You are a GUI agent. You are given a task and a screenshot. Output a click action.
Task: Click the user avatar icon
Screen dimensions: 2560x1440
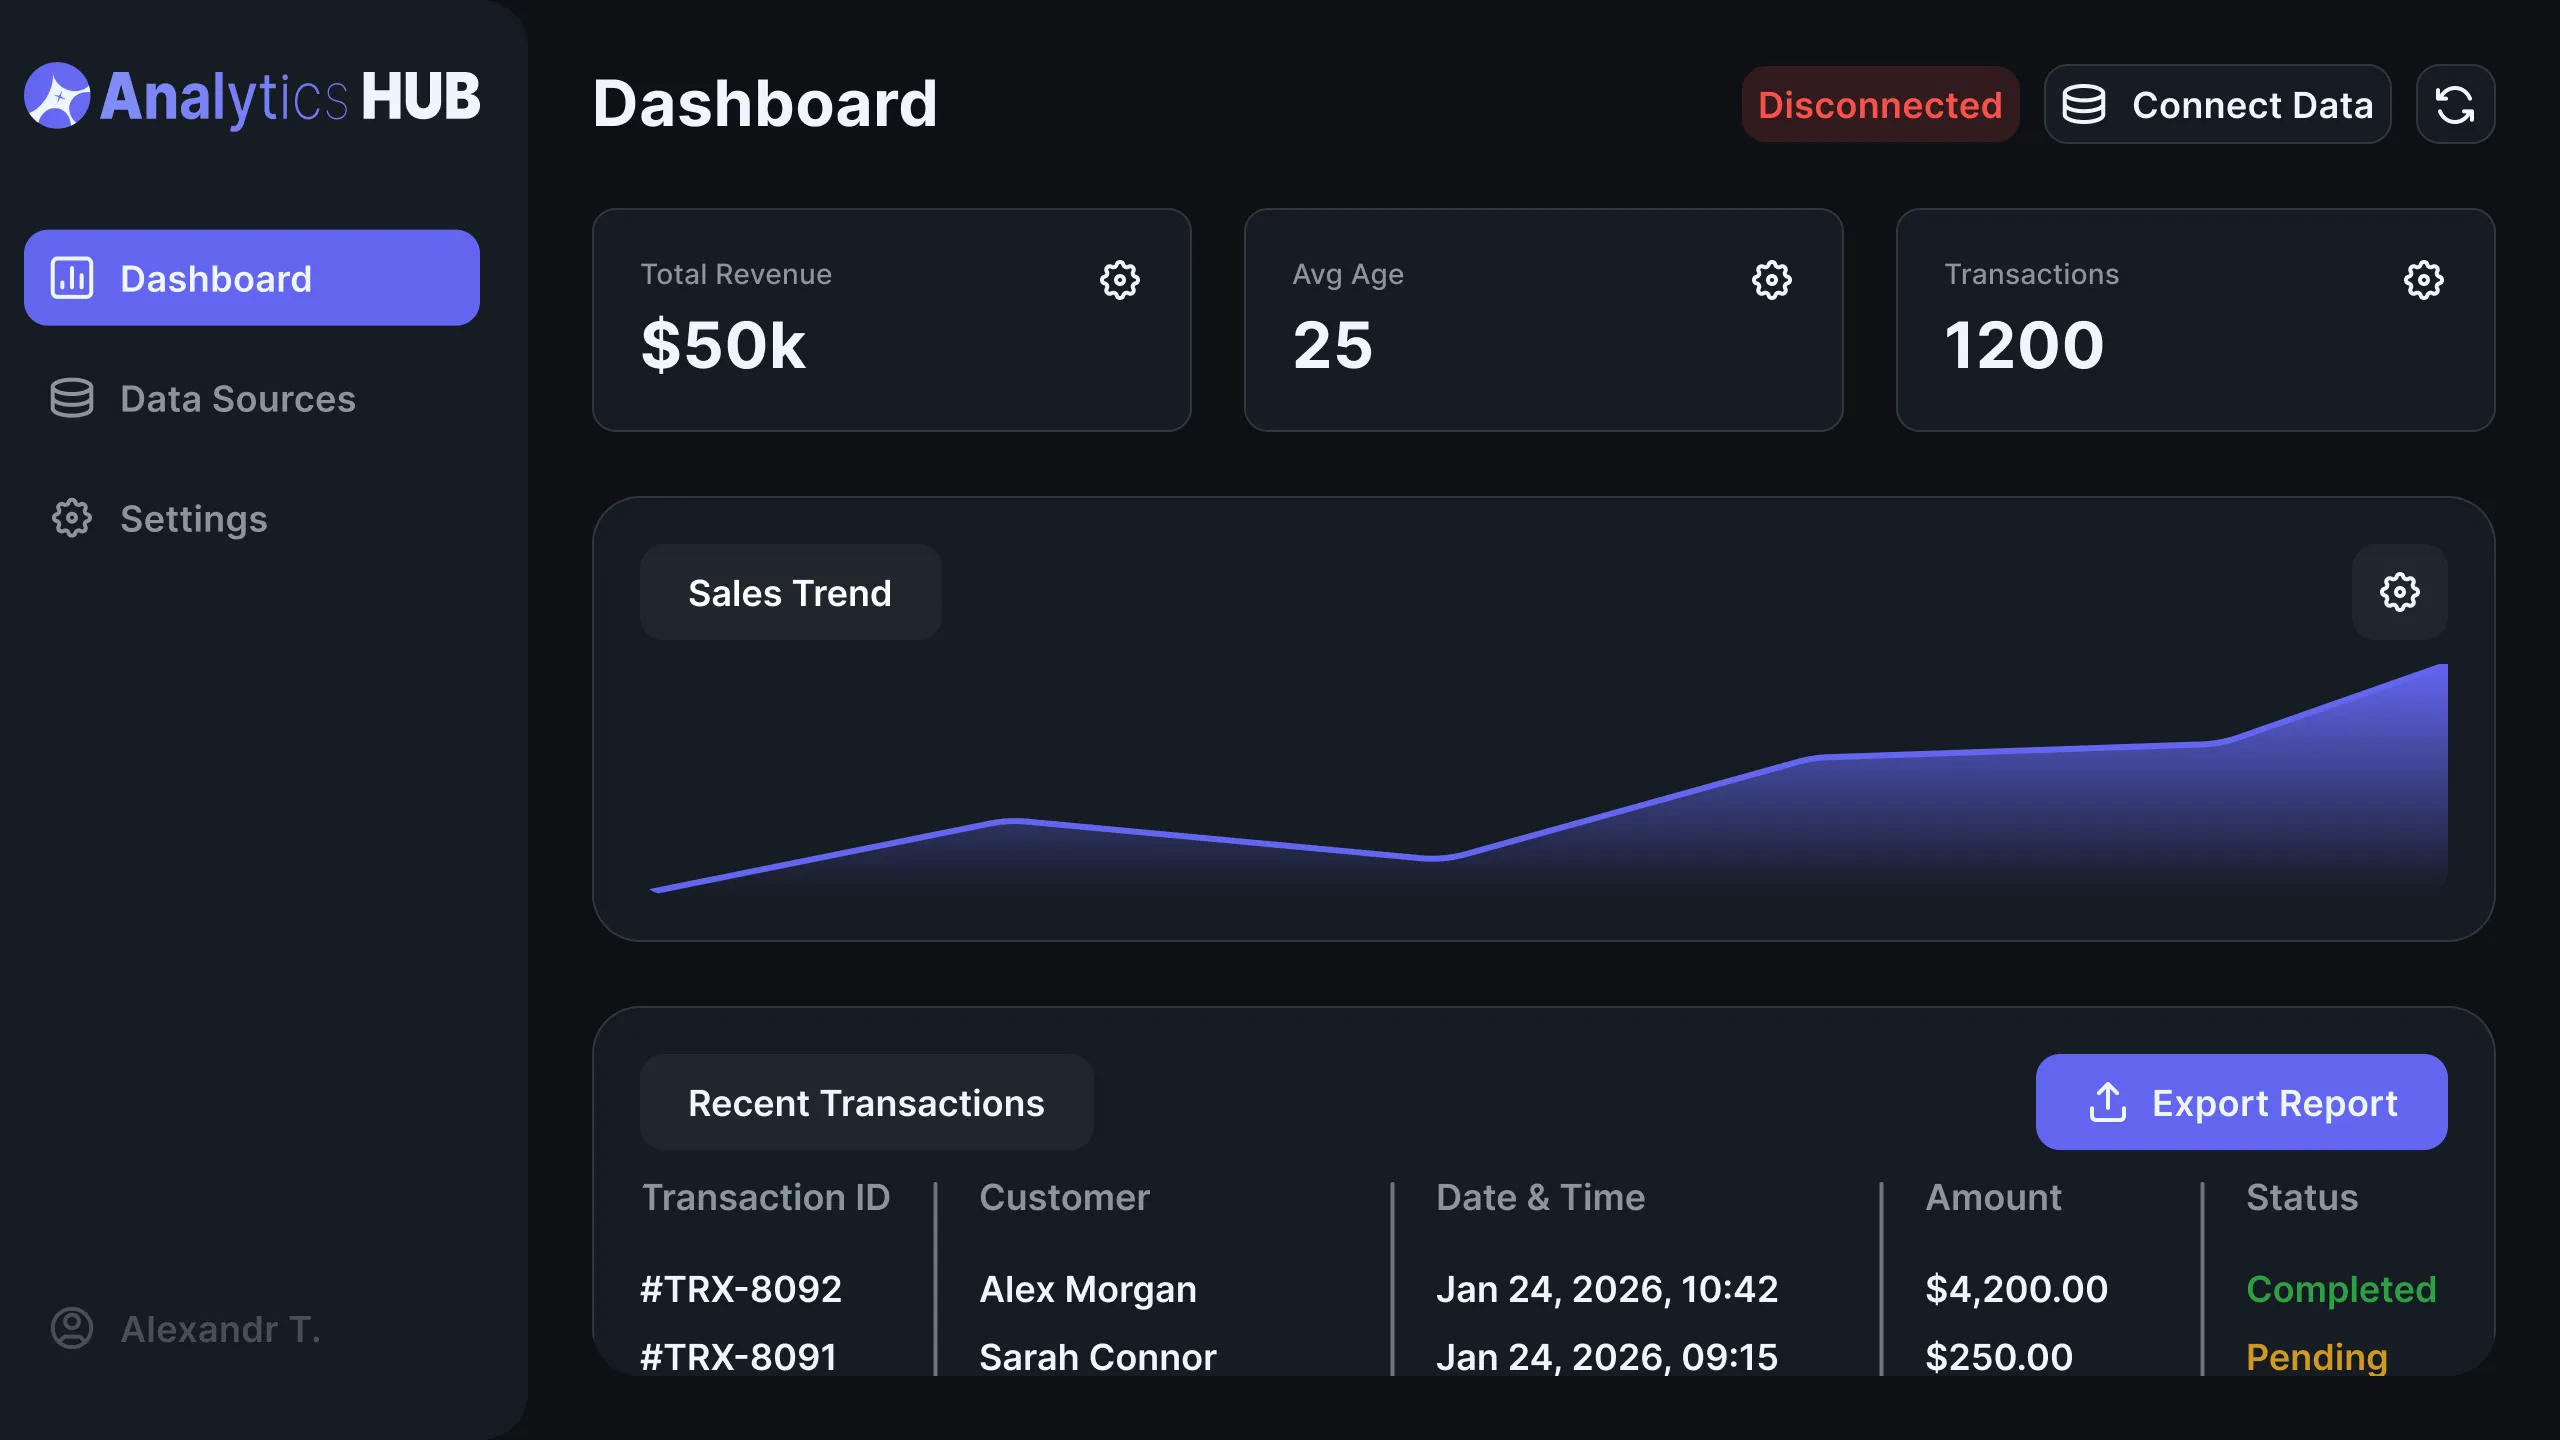[x=72, y=1328]
